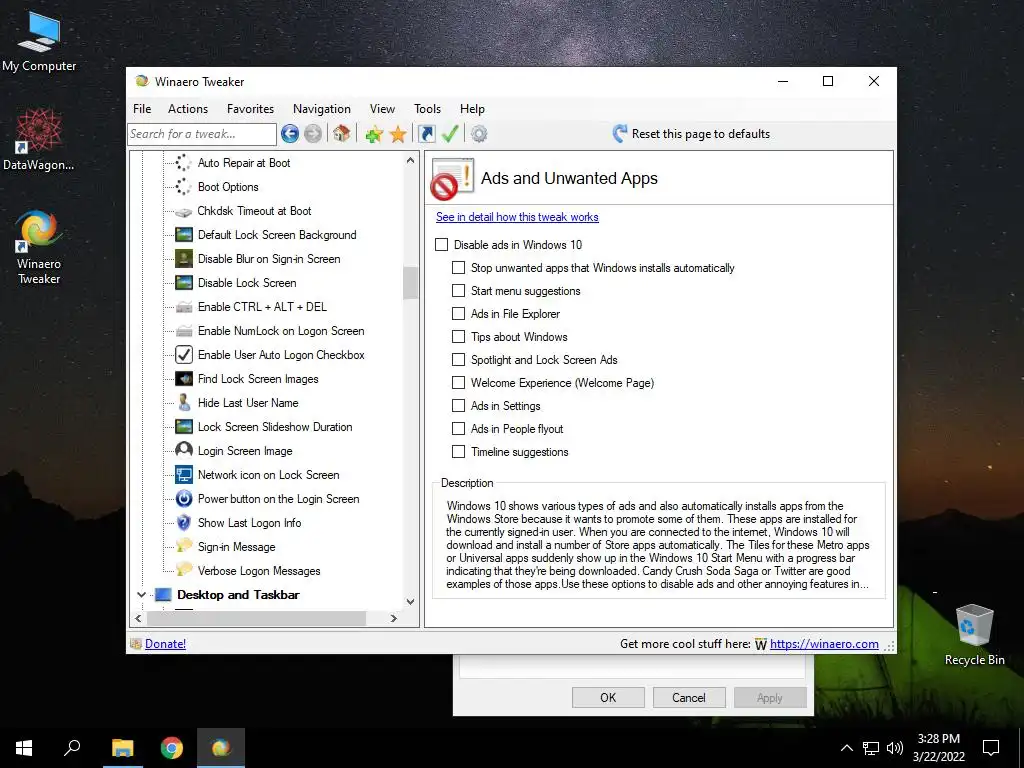Viewport: 1024px width, 768px height.
Task: Click the Lock Screen Slideshow Duration icon
Action: coord(184,426)
